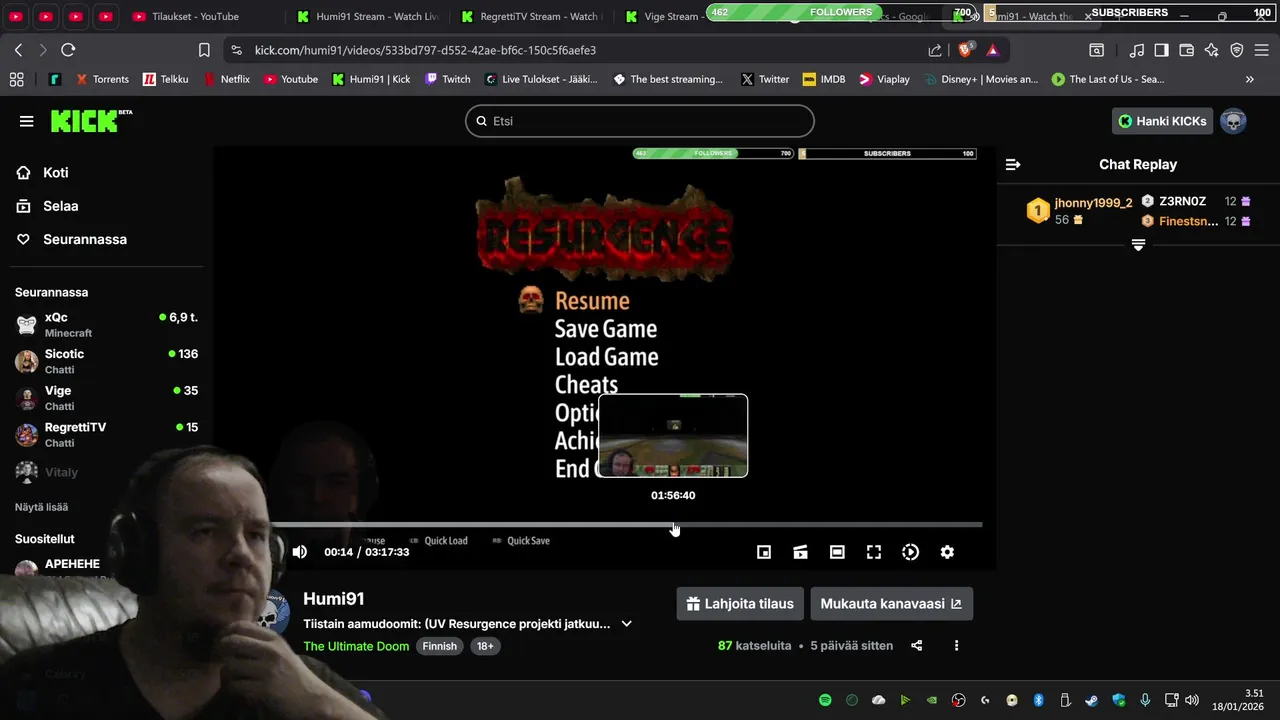
Task: Expand the stream title chevron
Action: (627, 624)
